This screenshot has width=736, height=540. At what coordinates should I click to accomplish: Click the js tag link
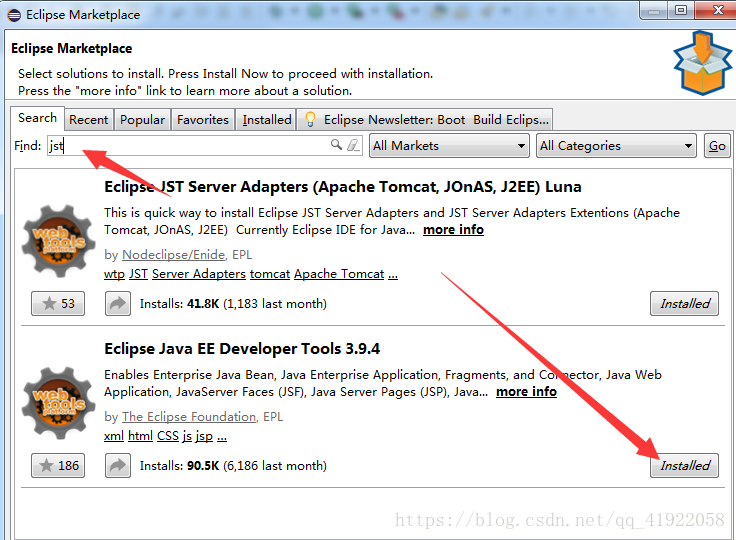(x=187, y=436)
